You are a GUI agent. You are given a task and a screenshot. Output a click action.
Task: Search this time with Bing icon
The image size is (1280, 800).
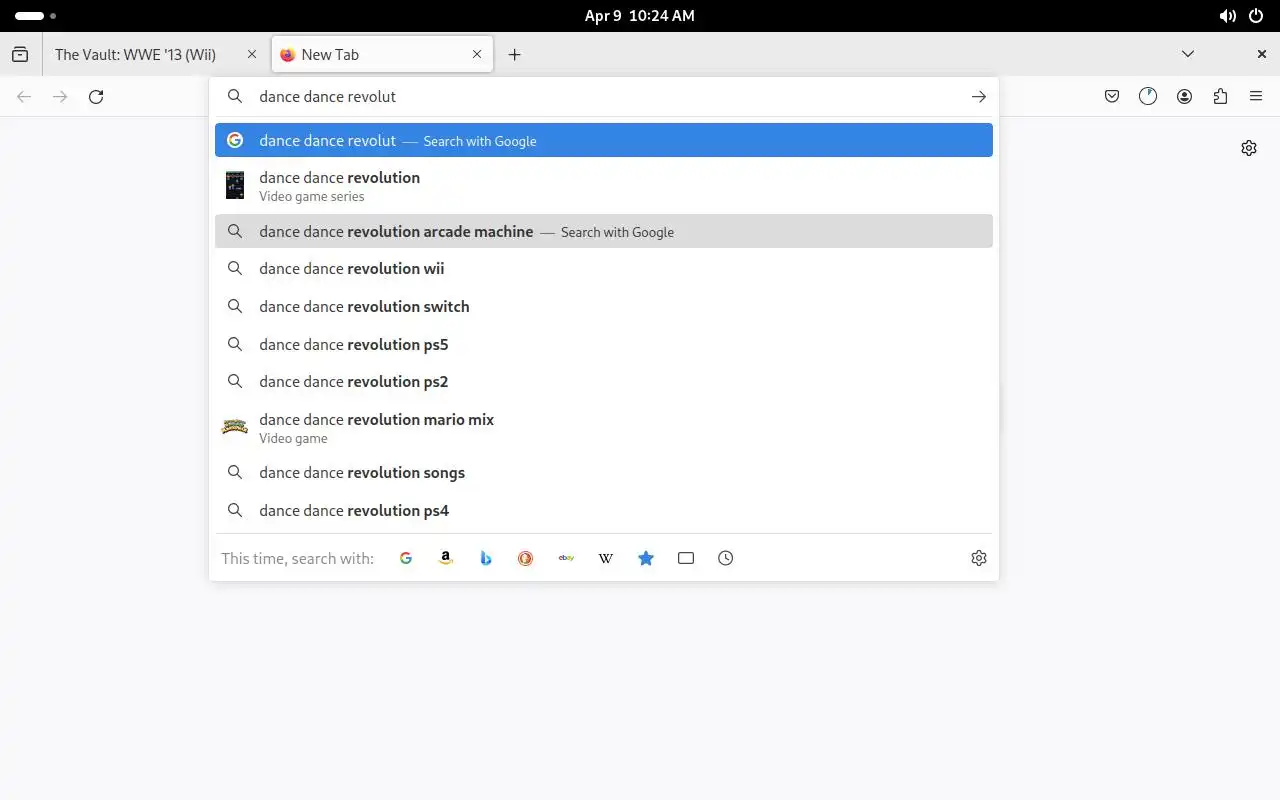pyautogui.click(x=486, y=558)
